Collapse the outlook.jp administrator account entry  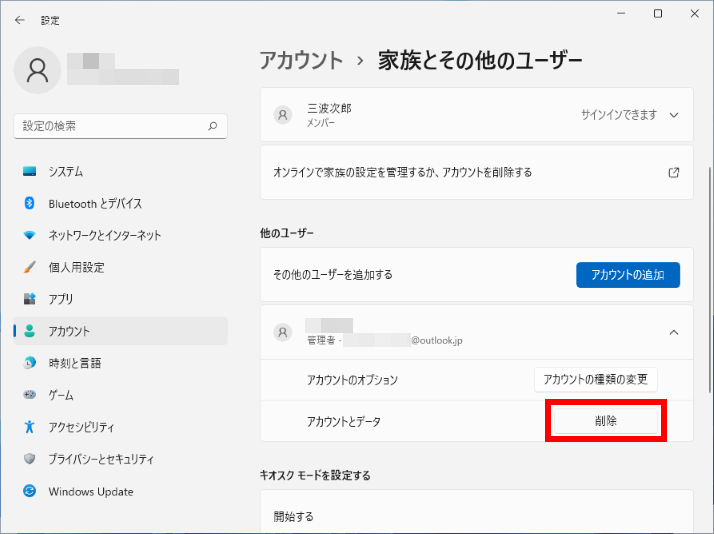pos(674,333)
